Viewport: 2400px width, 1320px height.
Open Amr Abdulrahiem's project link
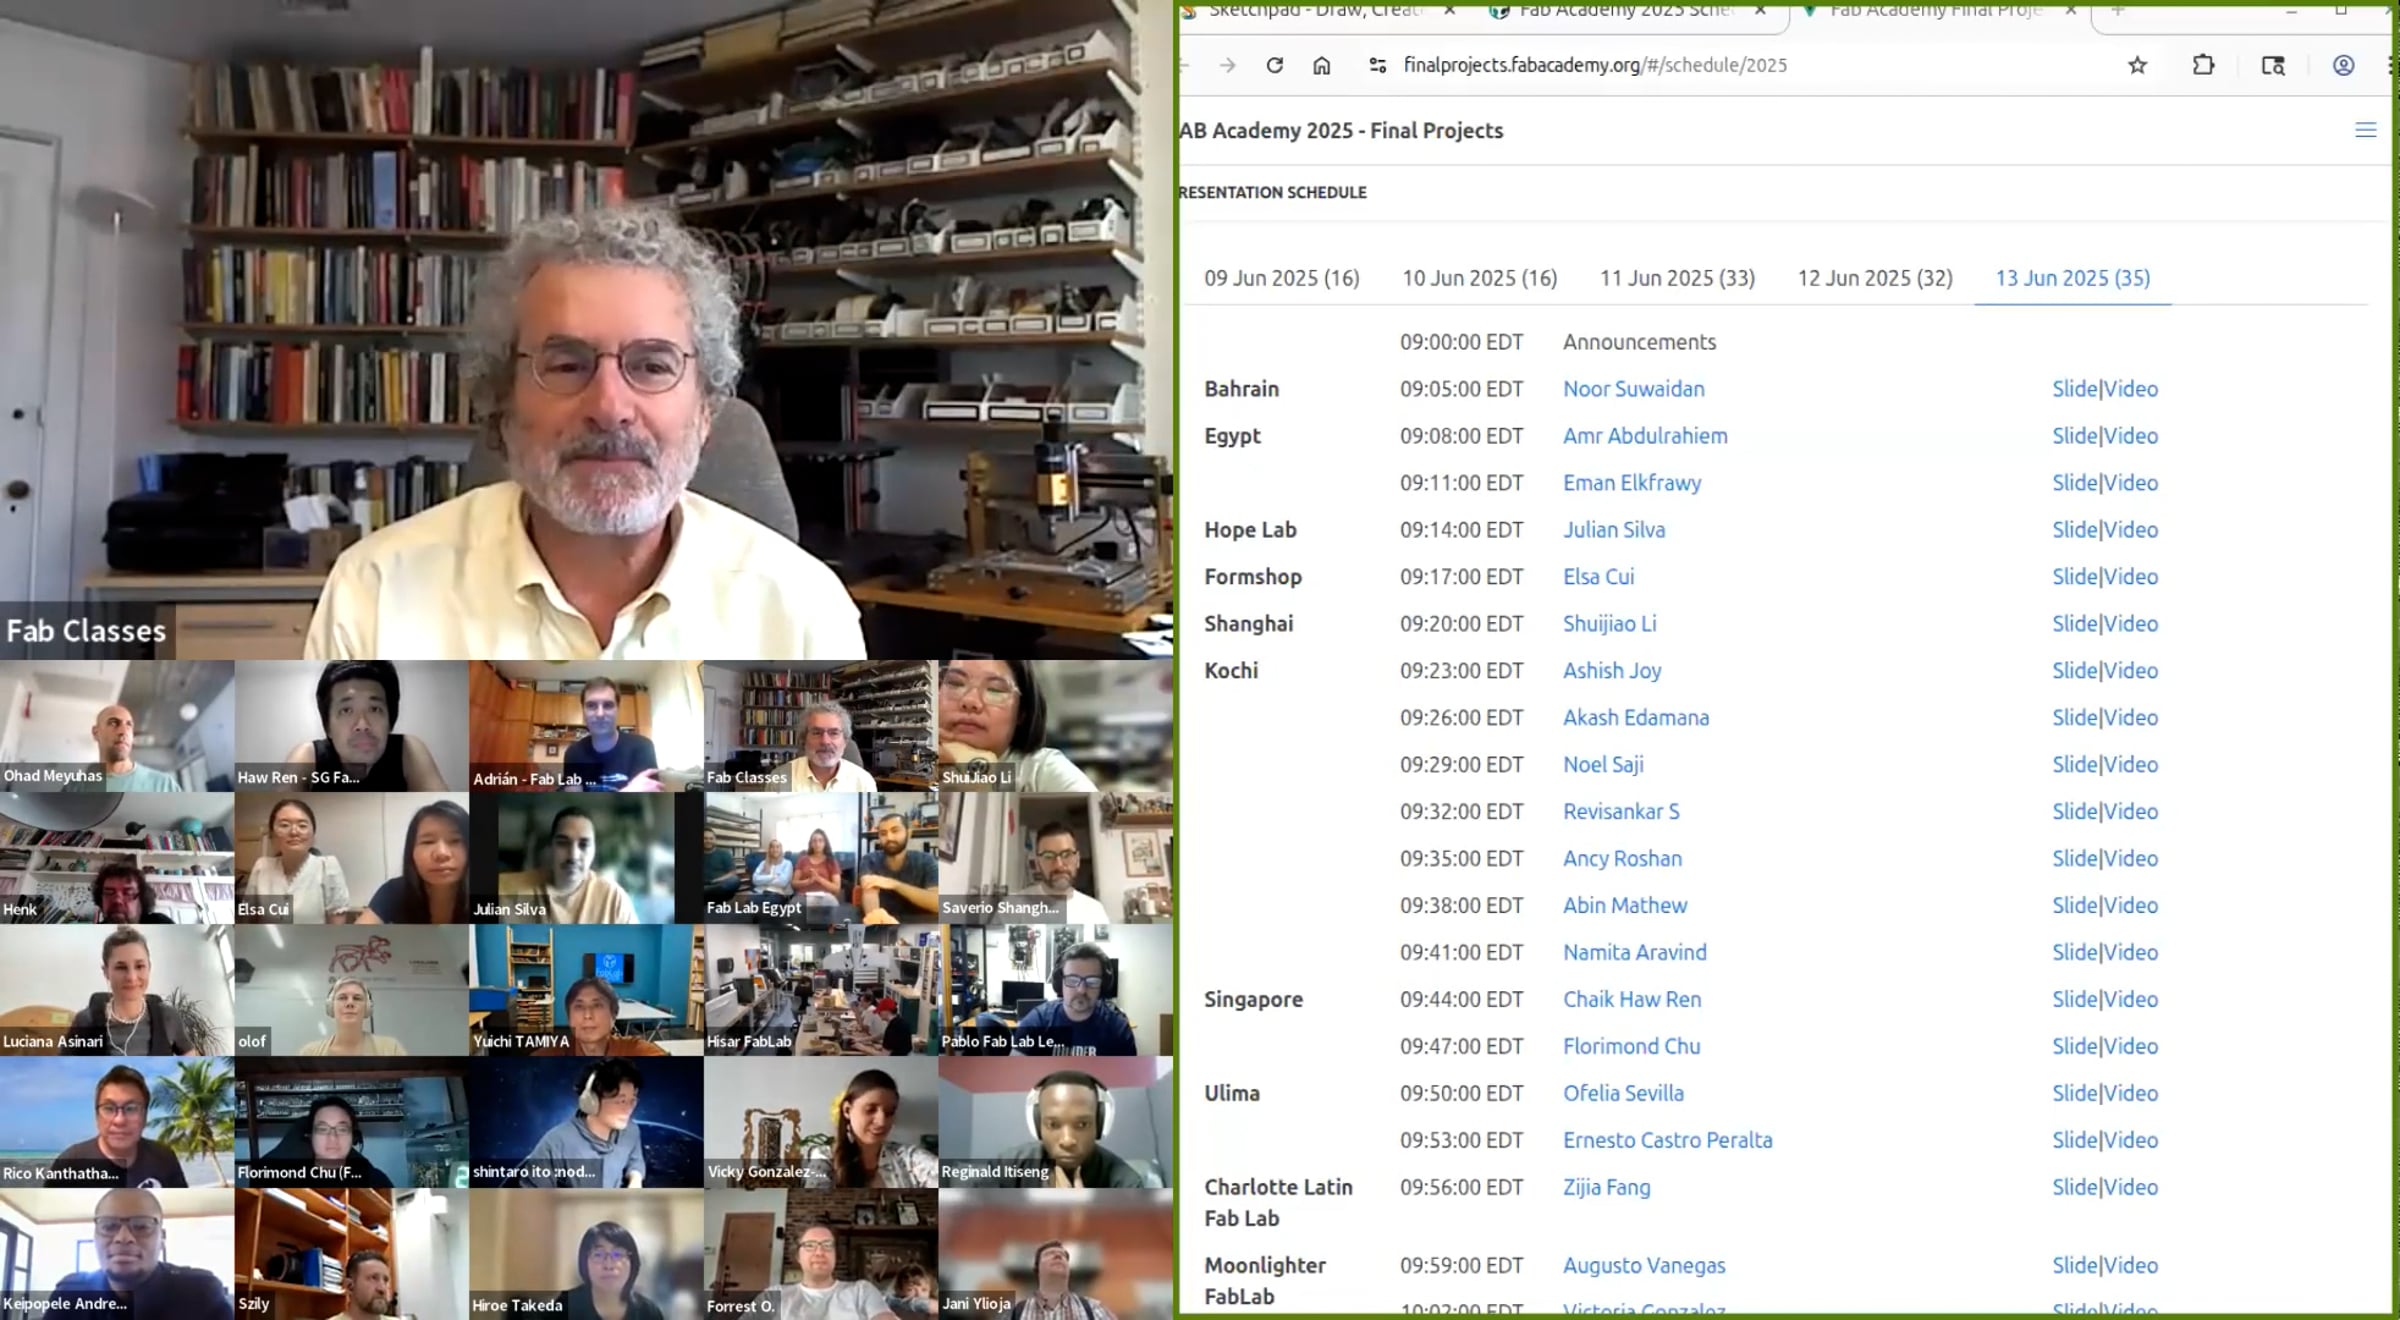pos(1645,436)
